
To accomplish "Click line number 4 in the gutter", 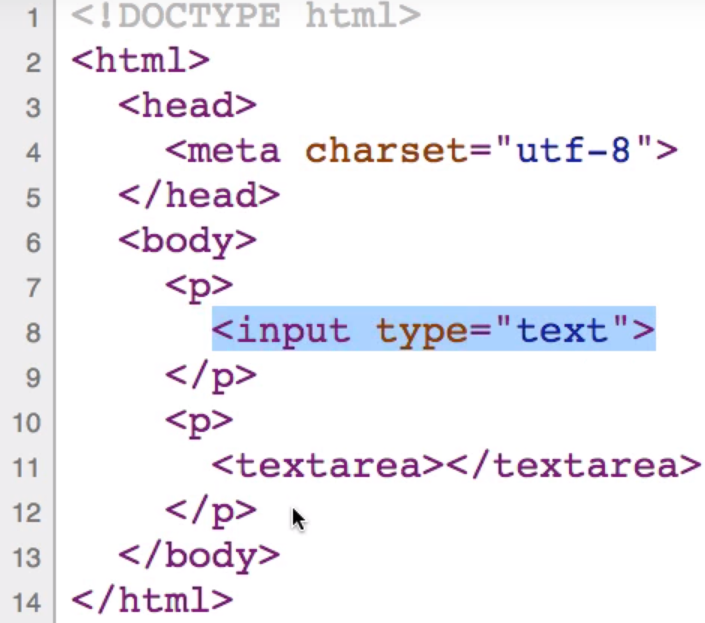I will coord(33,153).
